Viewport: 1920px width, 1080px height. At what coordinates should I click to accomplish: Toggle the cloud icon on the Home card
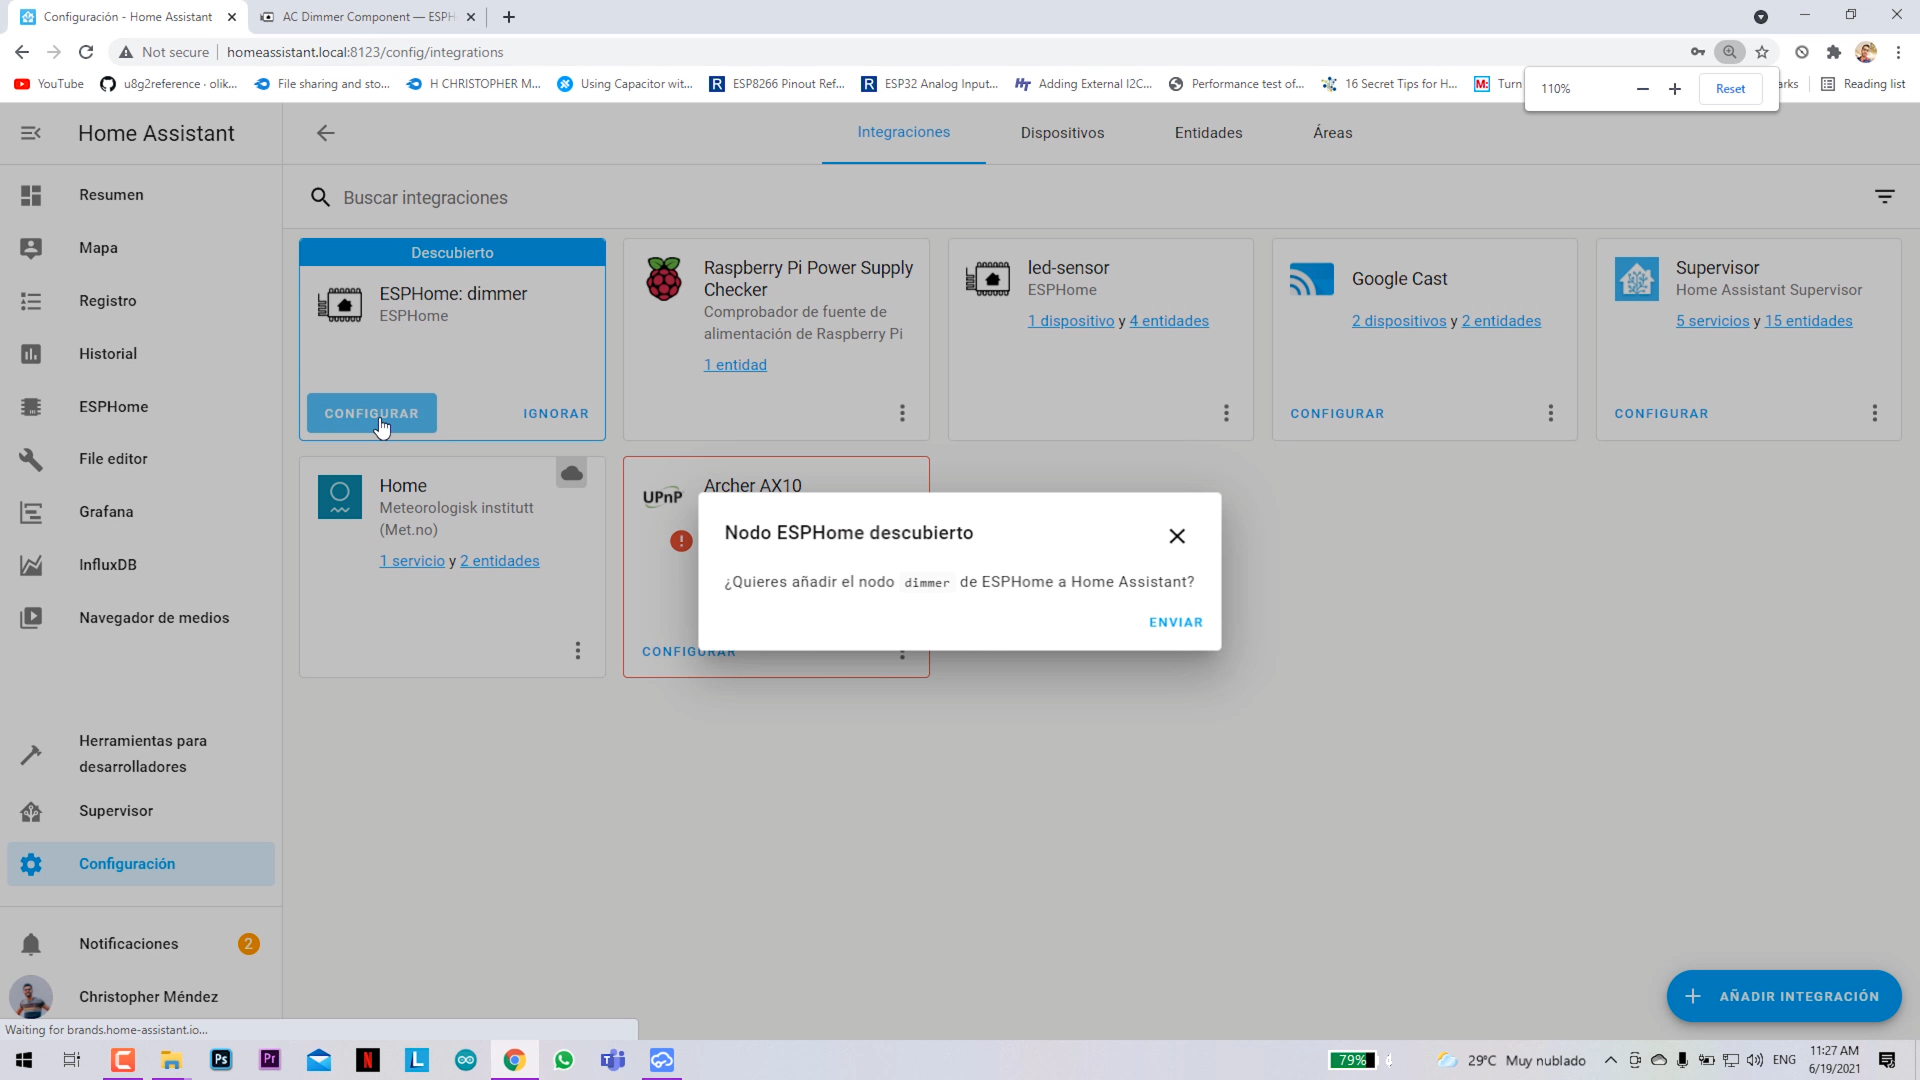pyautogui.click(x=571, y=473)
